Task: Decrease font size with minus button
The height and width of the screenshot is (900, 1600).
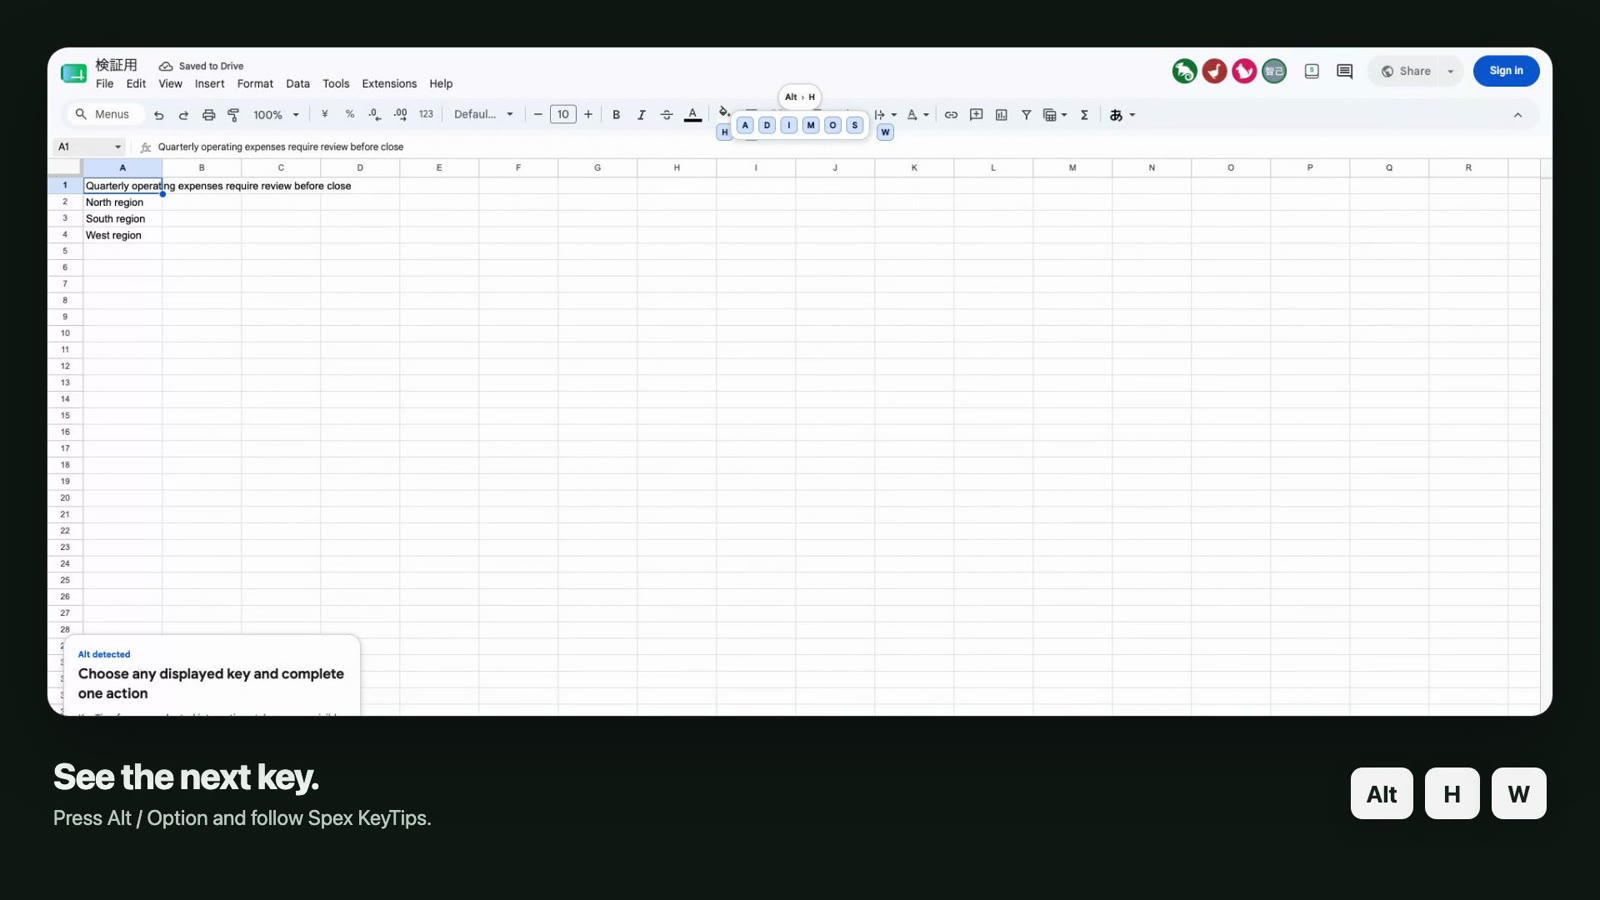Action: click(538, 115)
